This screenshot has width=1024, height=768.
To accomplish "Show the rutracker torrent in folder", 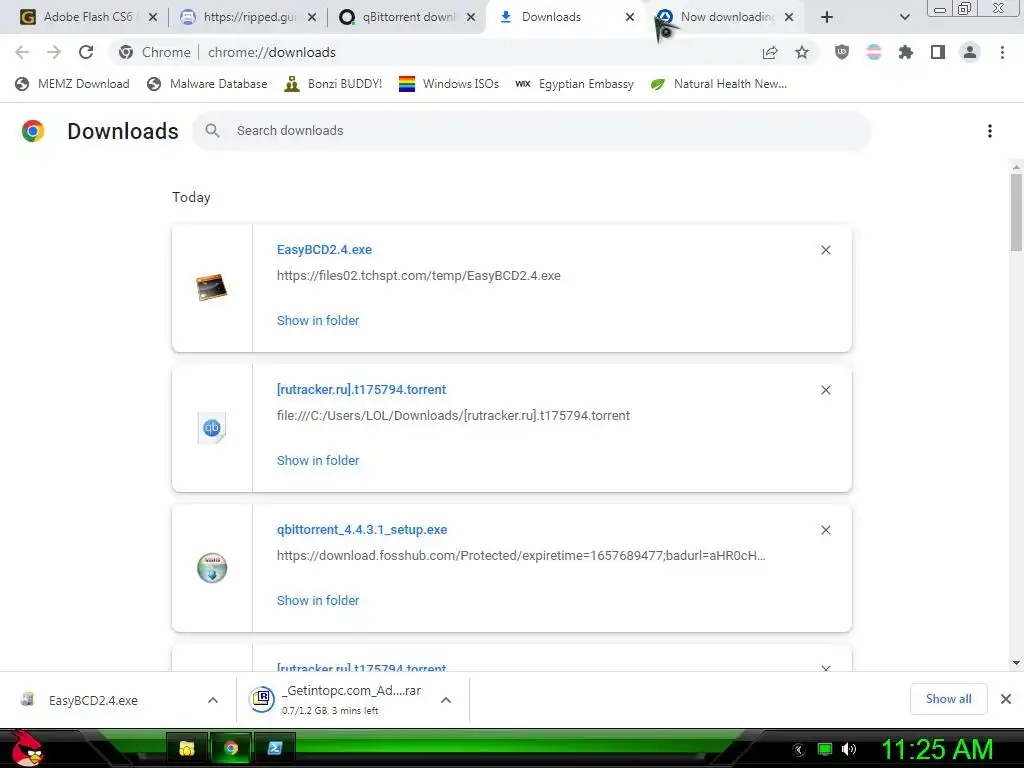I will 318,460.
